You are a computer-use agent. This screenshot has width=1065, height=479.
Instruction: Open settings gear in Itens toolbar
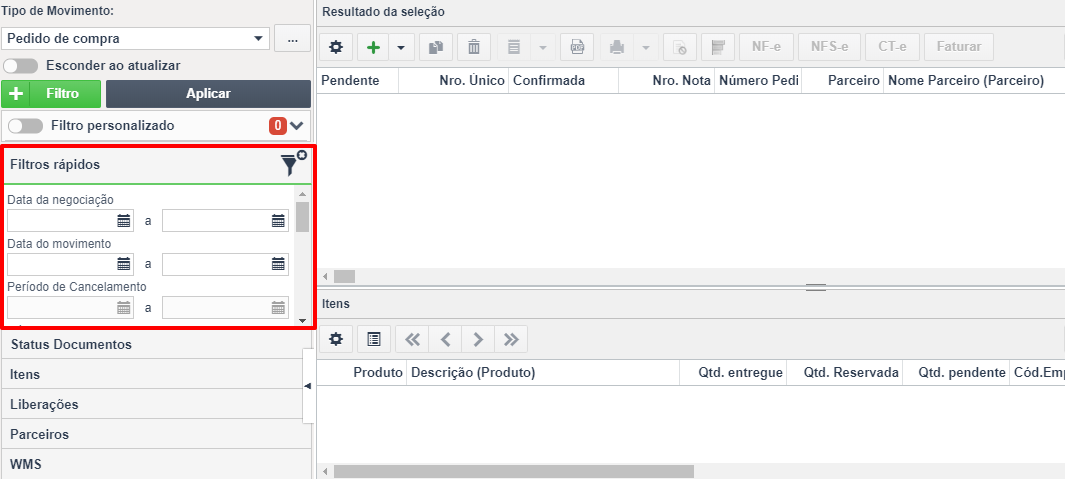click(336, 339)
